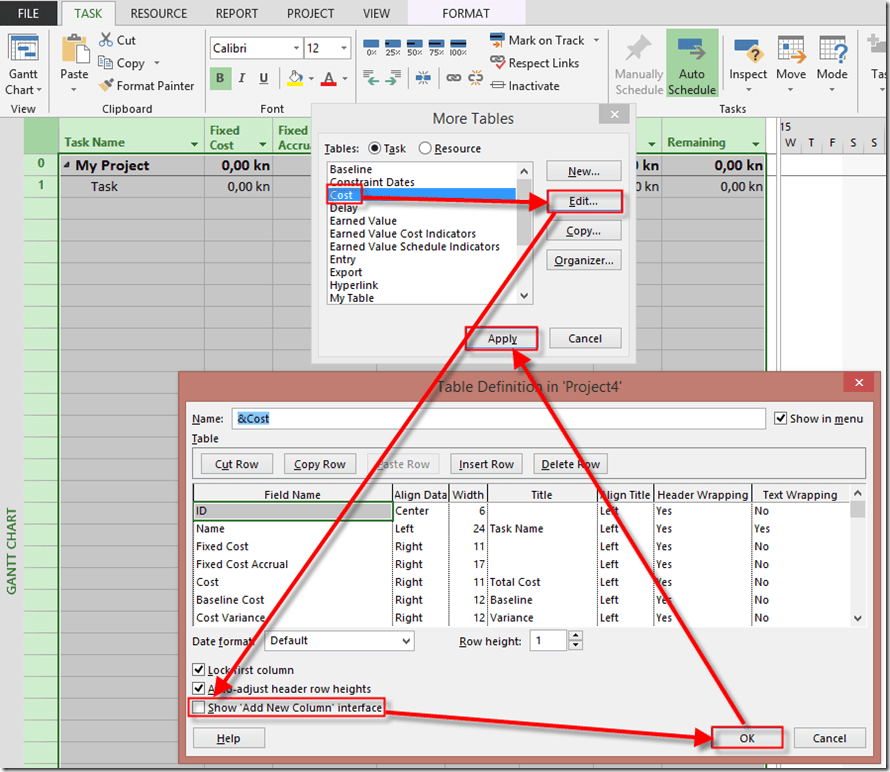This screenshot has width=890, height=772.
Task: Select the Resource radio button
Action: [x=425, y=148]
